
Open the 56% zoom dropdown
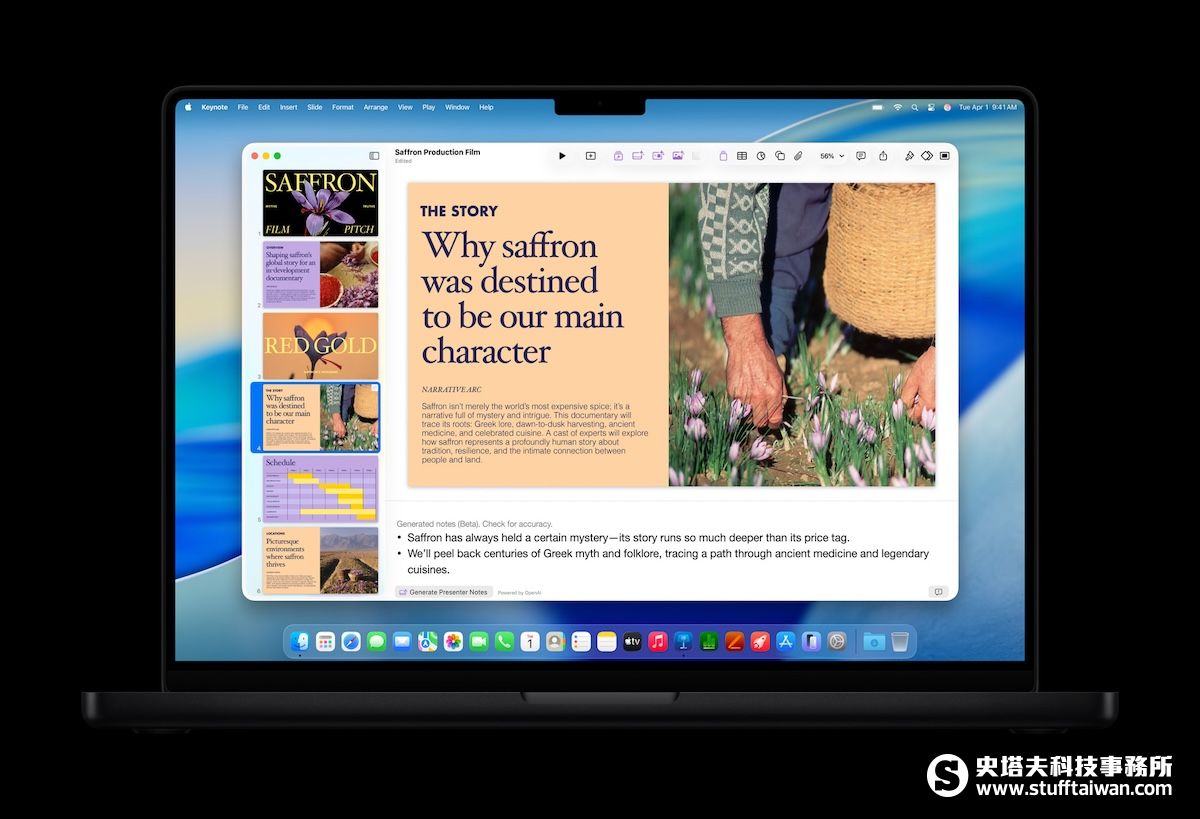tap(832, 156)
